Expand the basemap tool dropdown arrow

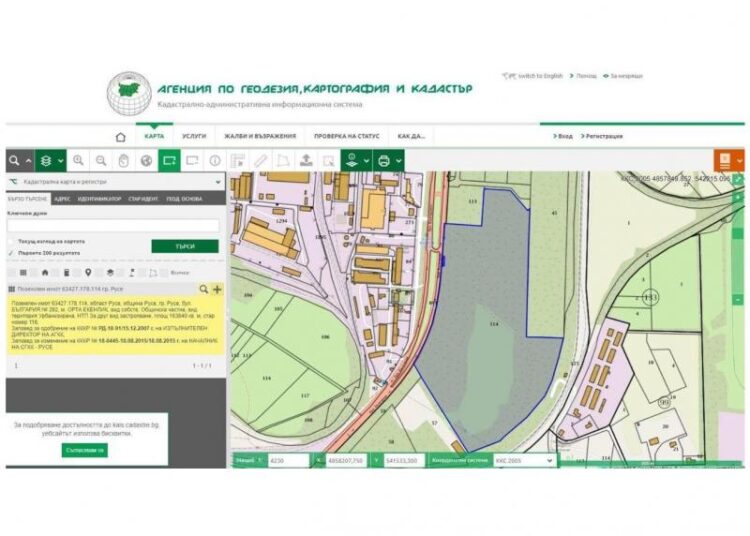pos(366,161)
